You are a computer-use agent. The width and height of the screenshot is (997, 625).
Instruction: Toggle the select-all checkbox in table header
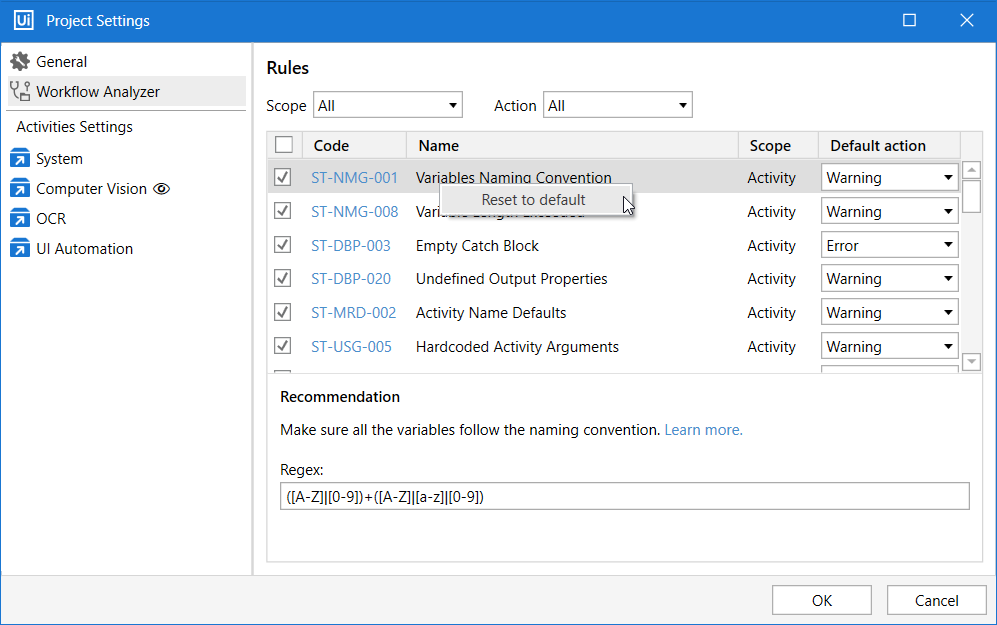coord(284,145)
